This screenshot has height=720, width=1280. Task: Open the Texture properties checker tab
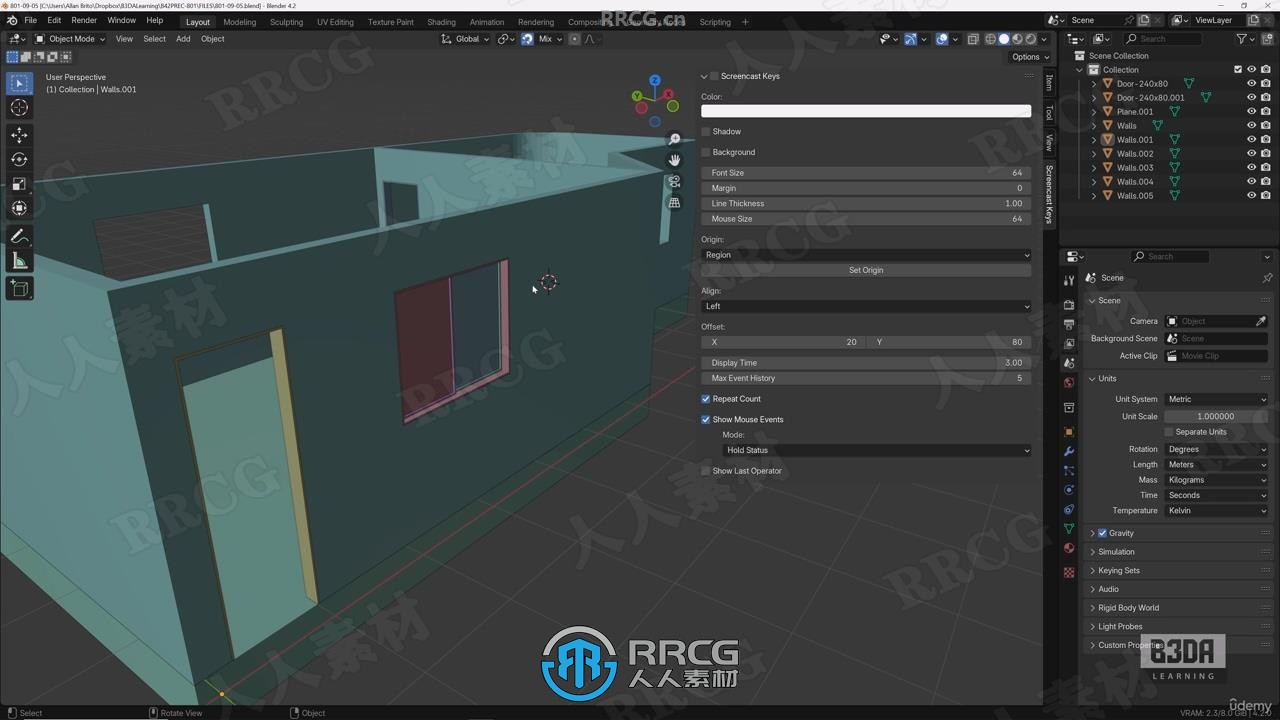pos(1069,573)
